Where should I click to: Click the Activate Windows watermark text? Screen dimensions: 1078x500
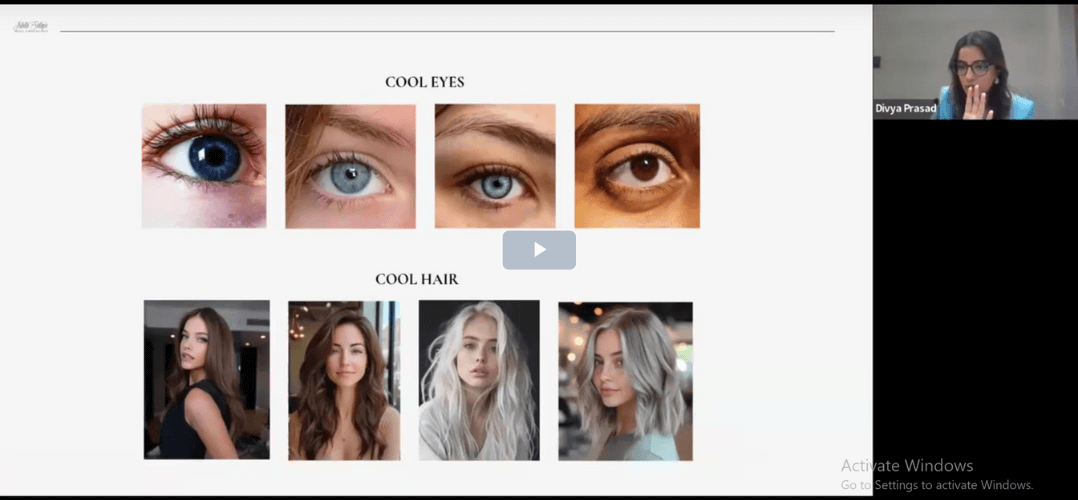tap(906, 465)
